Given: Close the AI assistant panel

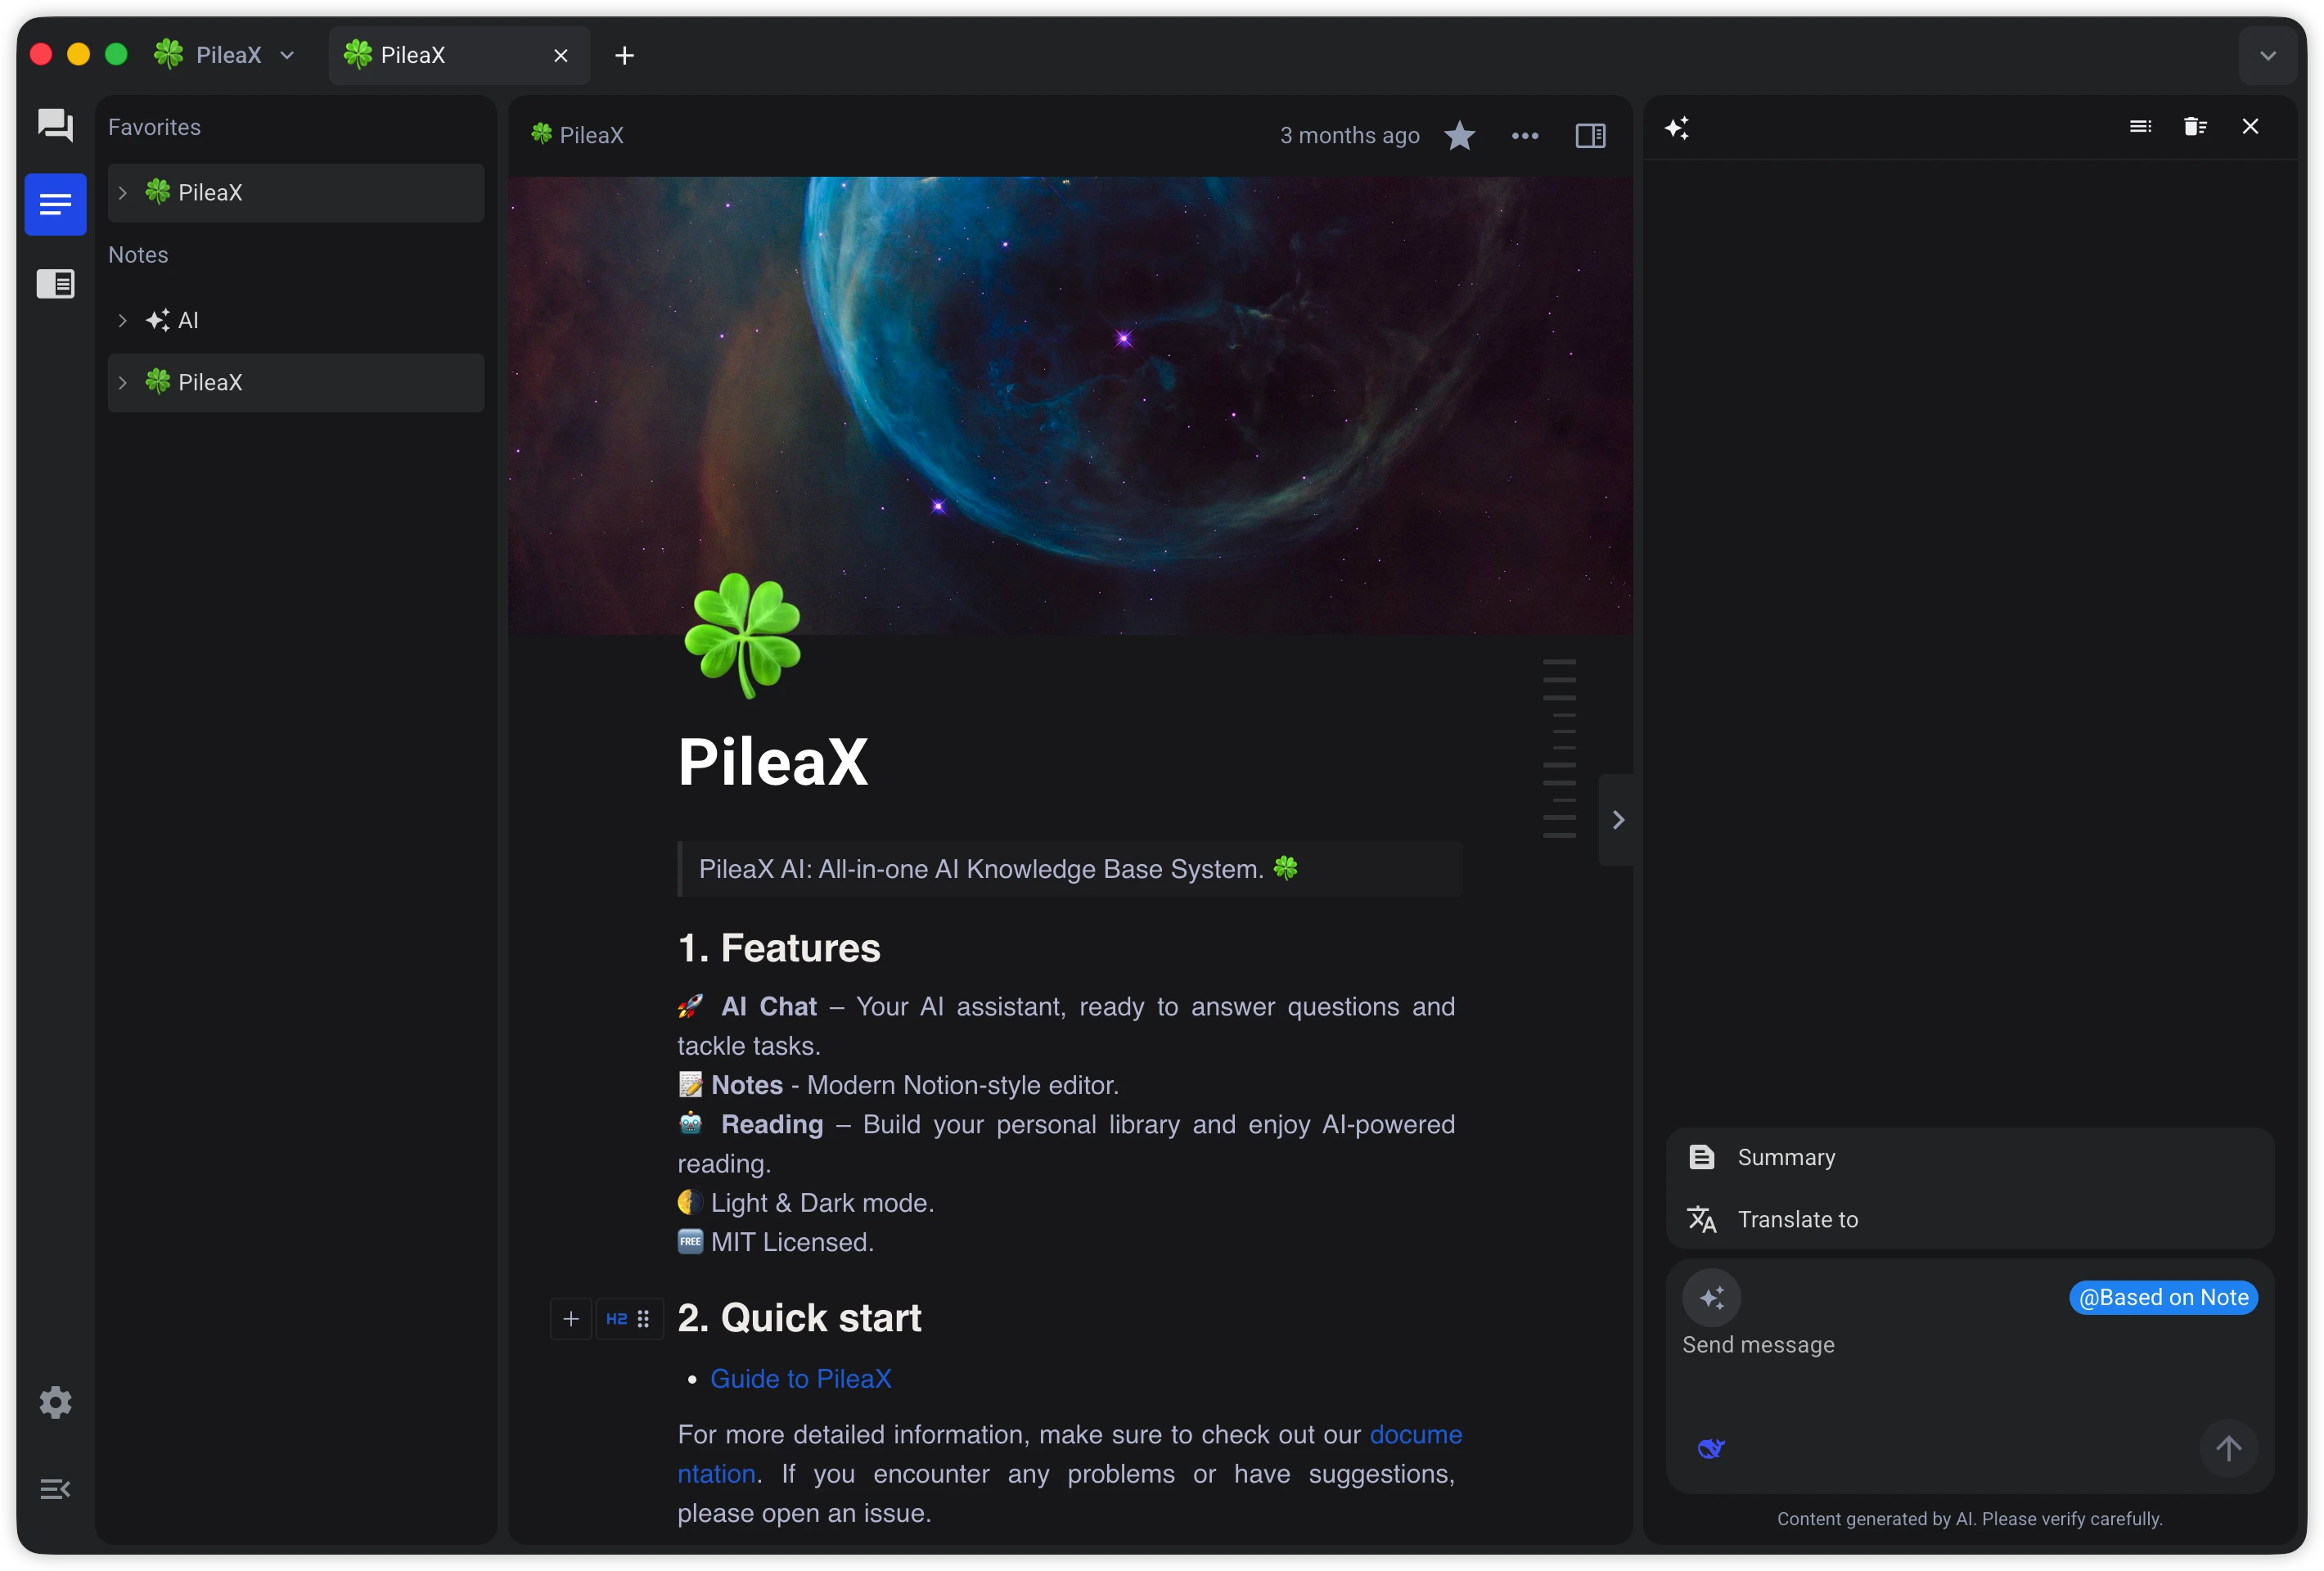Looking at the screenshot, I should tap(2250, 126).
